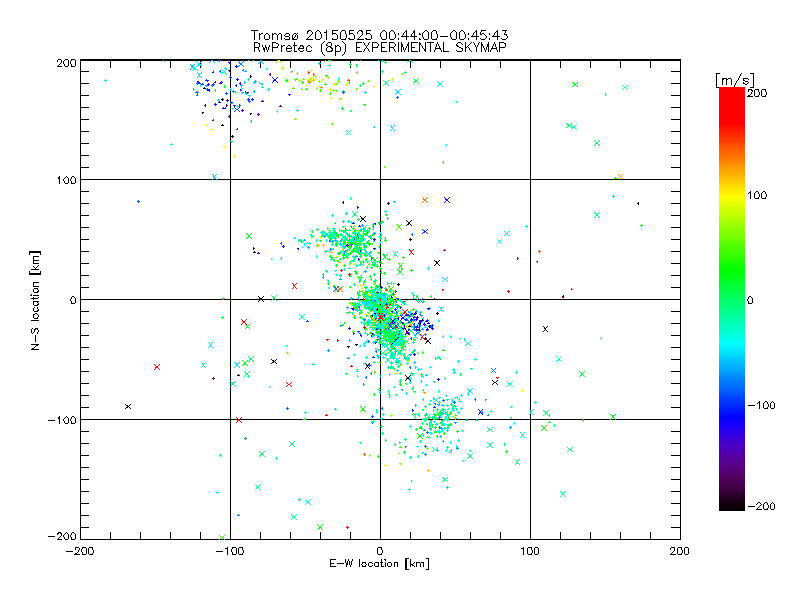Click the '-100' tick label on the E-W axis
This screenshot has width=800, height=600.
pyautogui.click(x=230, y=551)
